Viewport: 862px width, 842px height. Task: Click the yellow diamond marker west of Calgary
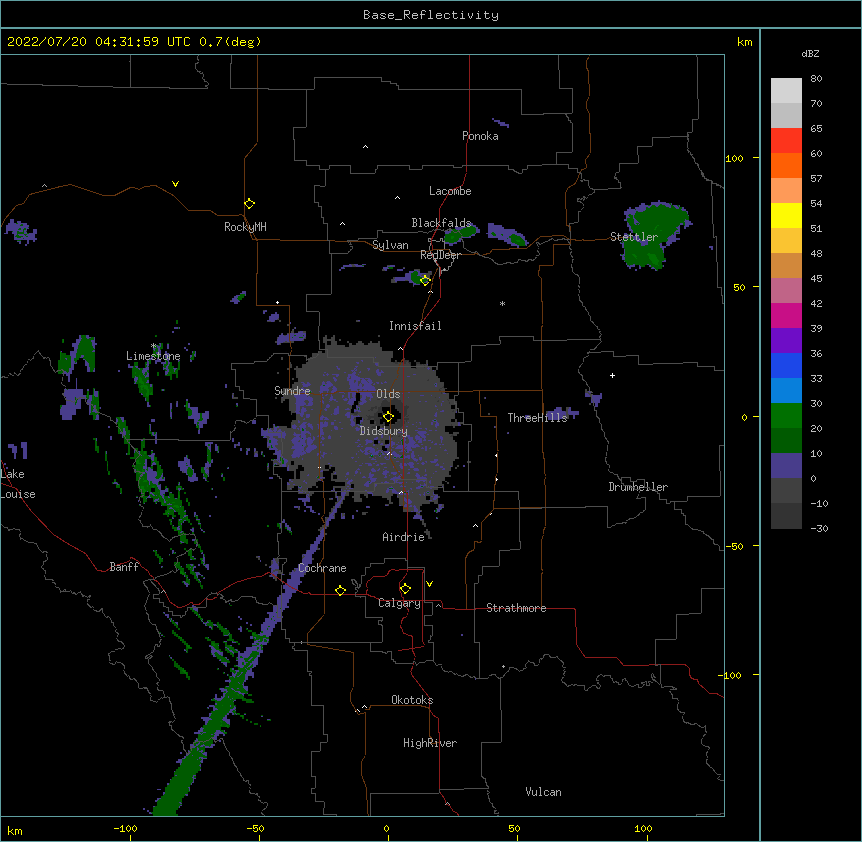tap(340, 590)
